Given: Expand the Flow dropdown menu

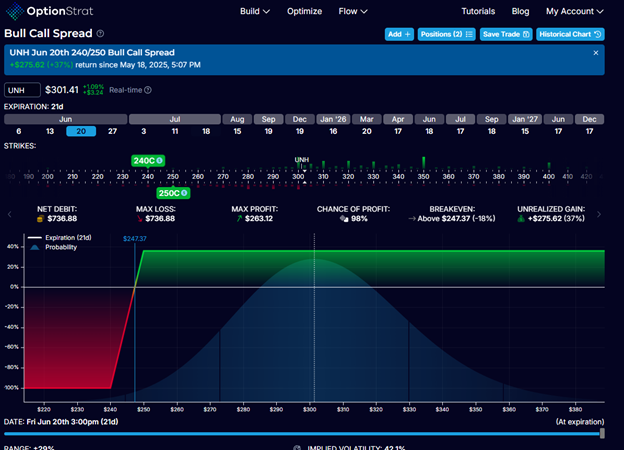Looking at the screenshot, I should (x=353, y=11).
